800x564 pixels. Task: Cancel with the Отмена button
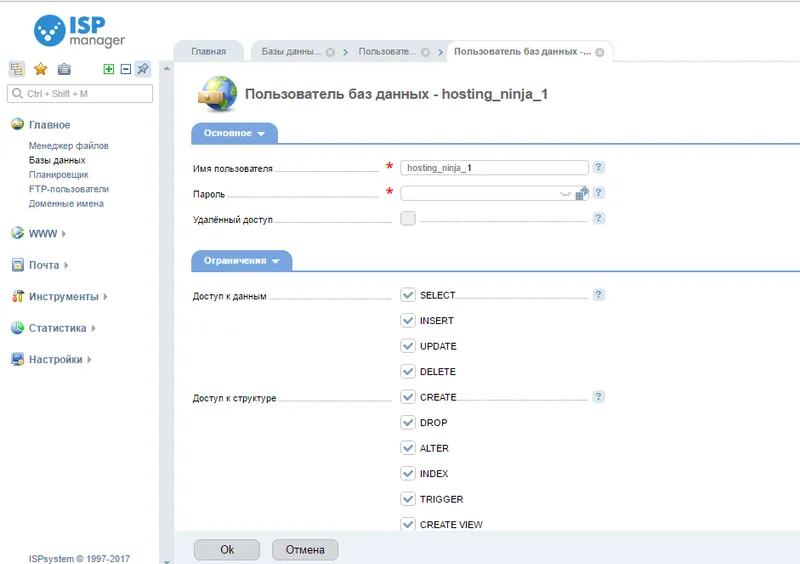tap(305, 550)
